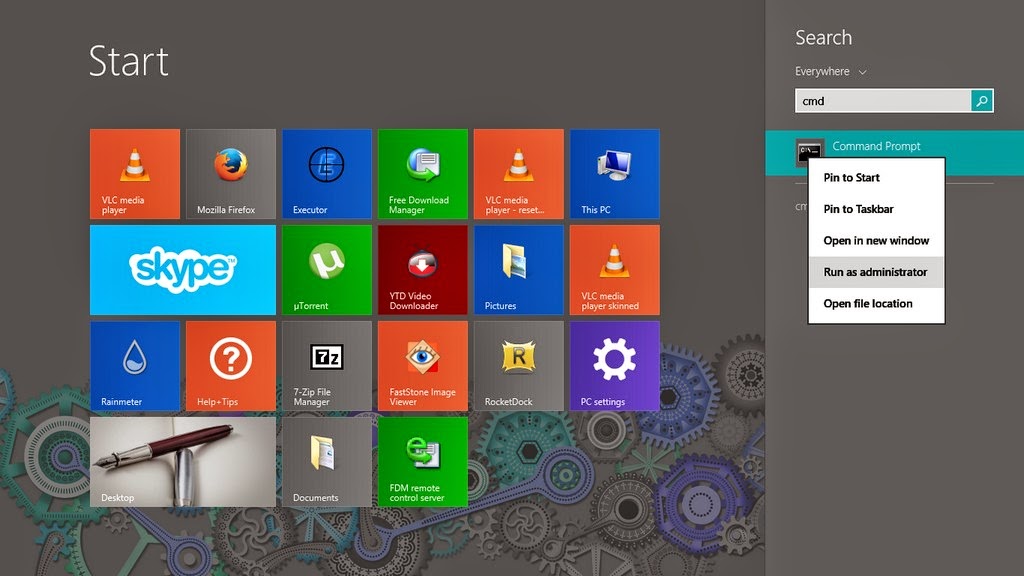Open the PC settings tile

615,366
